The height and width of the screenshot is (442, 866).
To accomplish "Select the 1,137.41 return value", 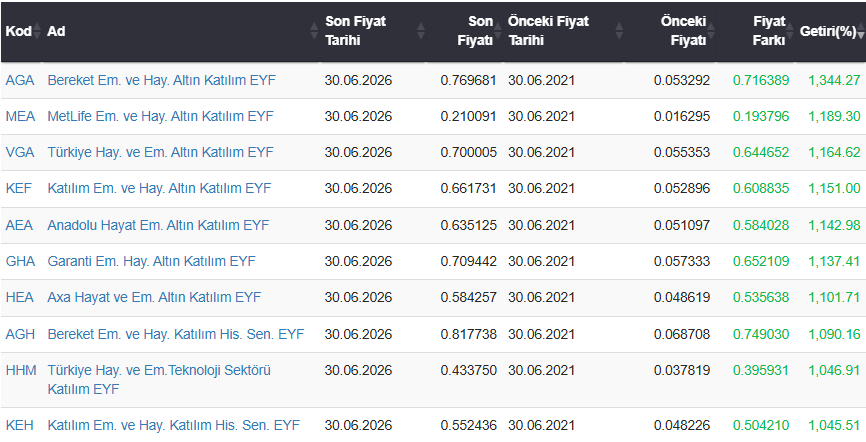I will coord(834,261).
